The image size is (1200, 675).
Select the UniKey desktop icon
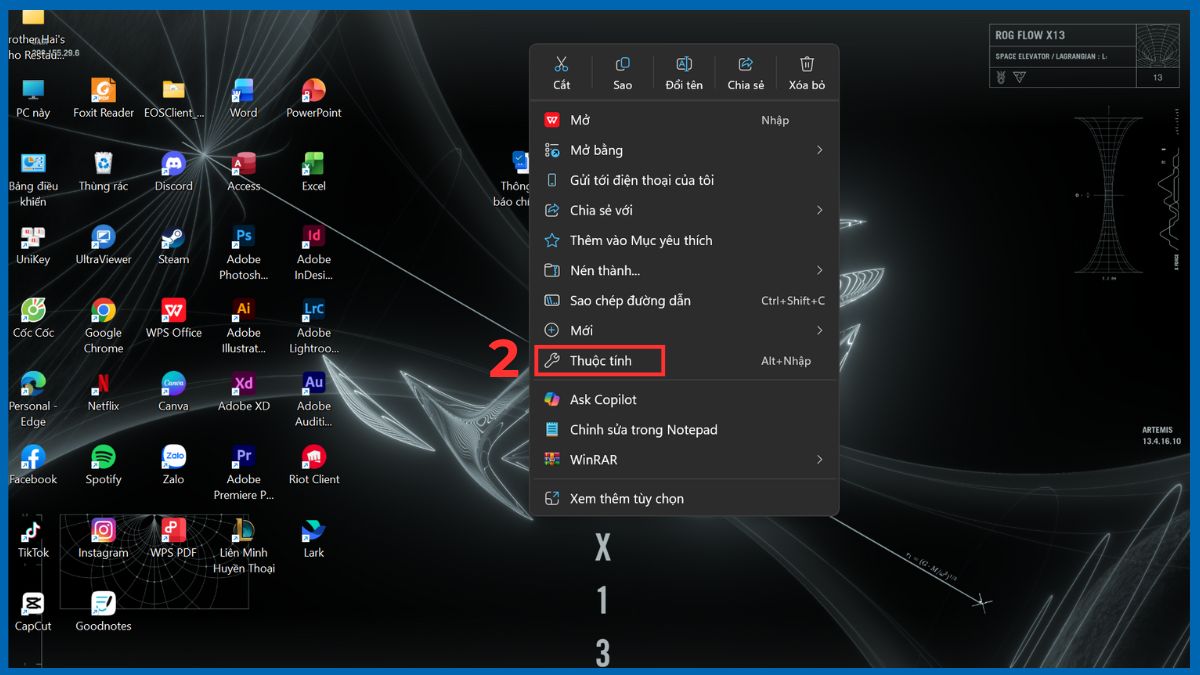pos(33,245)
